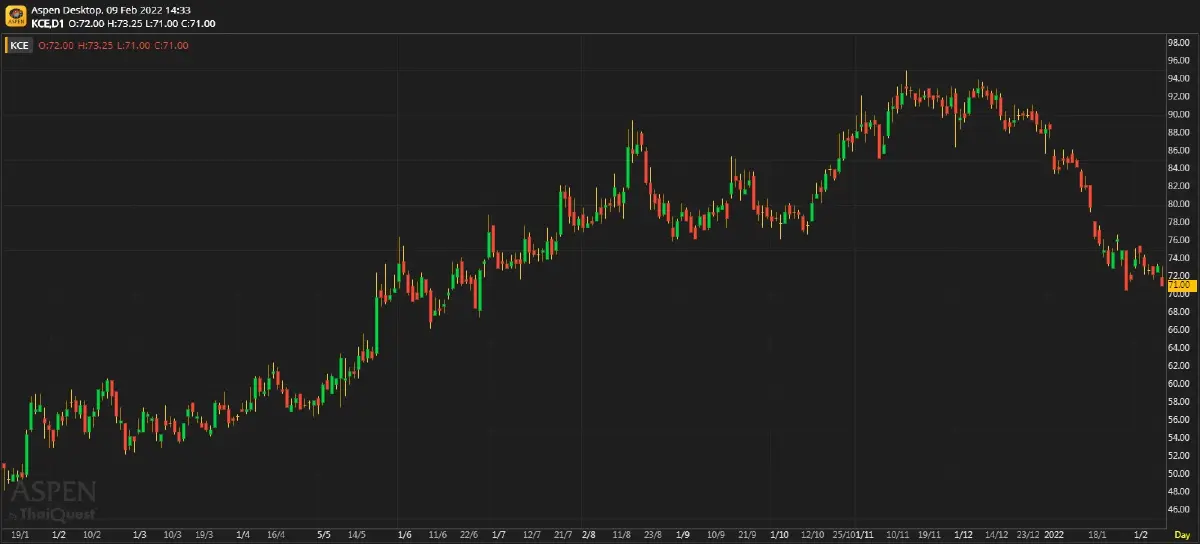Click the Aspen logo icon in header
The height and width of the screenshot is (544, 1200).
click(16, 15)
